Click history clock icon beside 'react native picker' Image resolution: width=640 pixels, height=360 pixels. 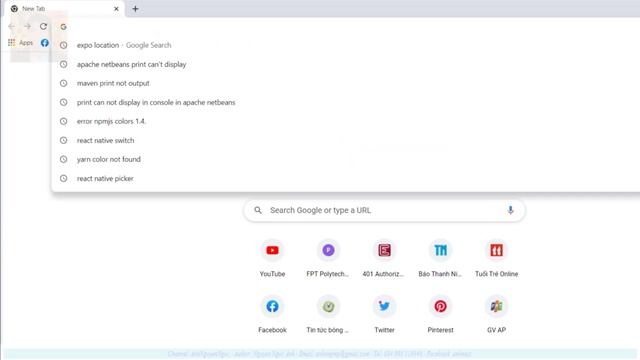coord(63,178)
